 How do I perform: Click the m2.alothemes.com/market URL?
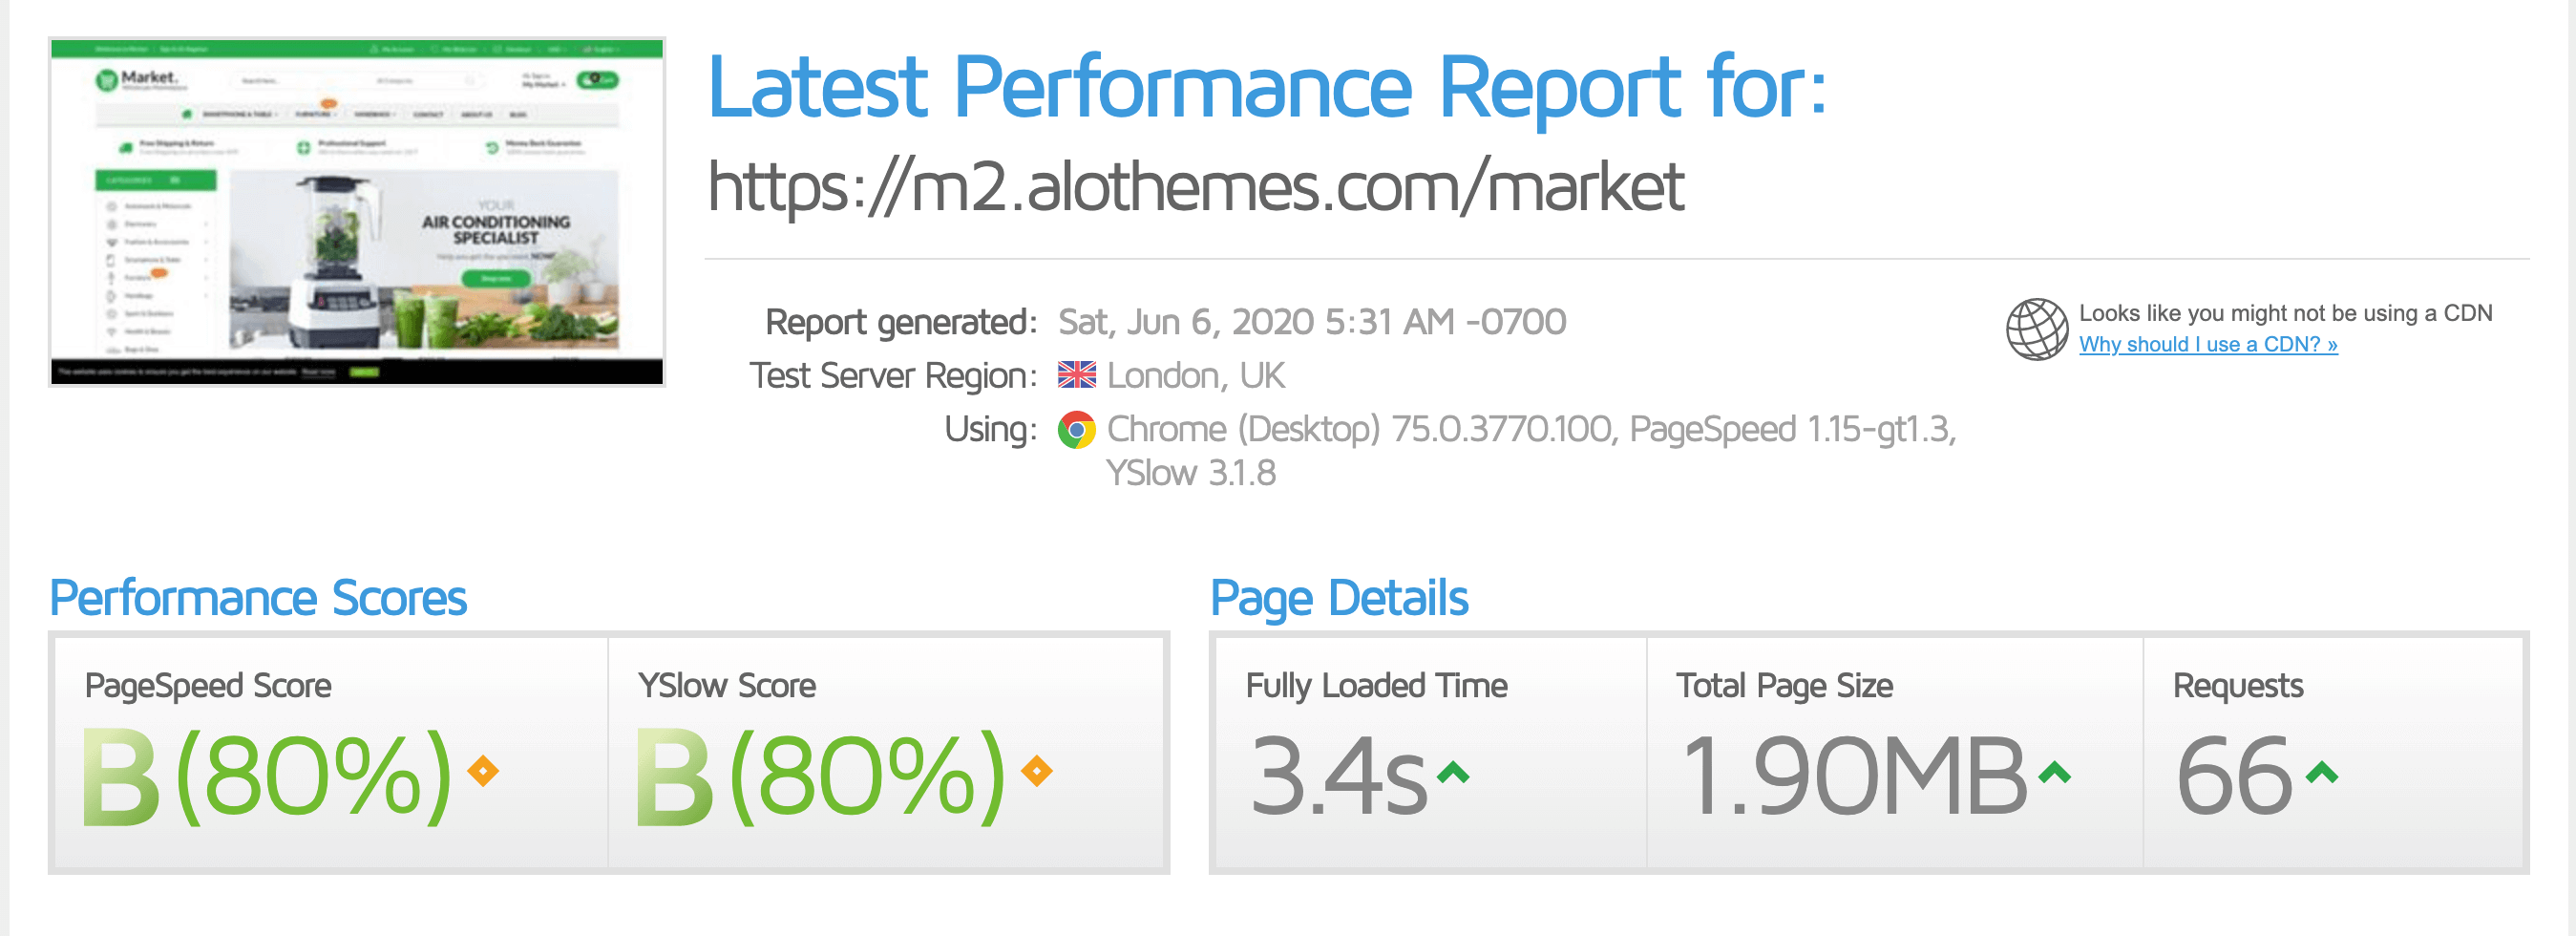[1195, 187]
